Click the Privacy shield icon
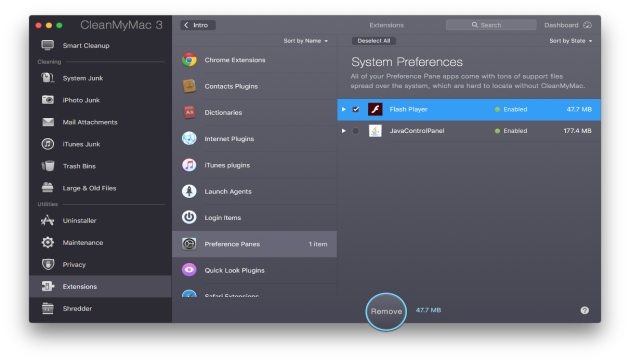630x361 pixels. click(x=47, y=264)
